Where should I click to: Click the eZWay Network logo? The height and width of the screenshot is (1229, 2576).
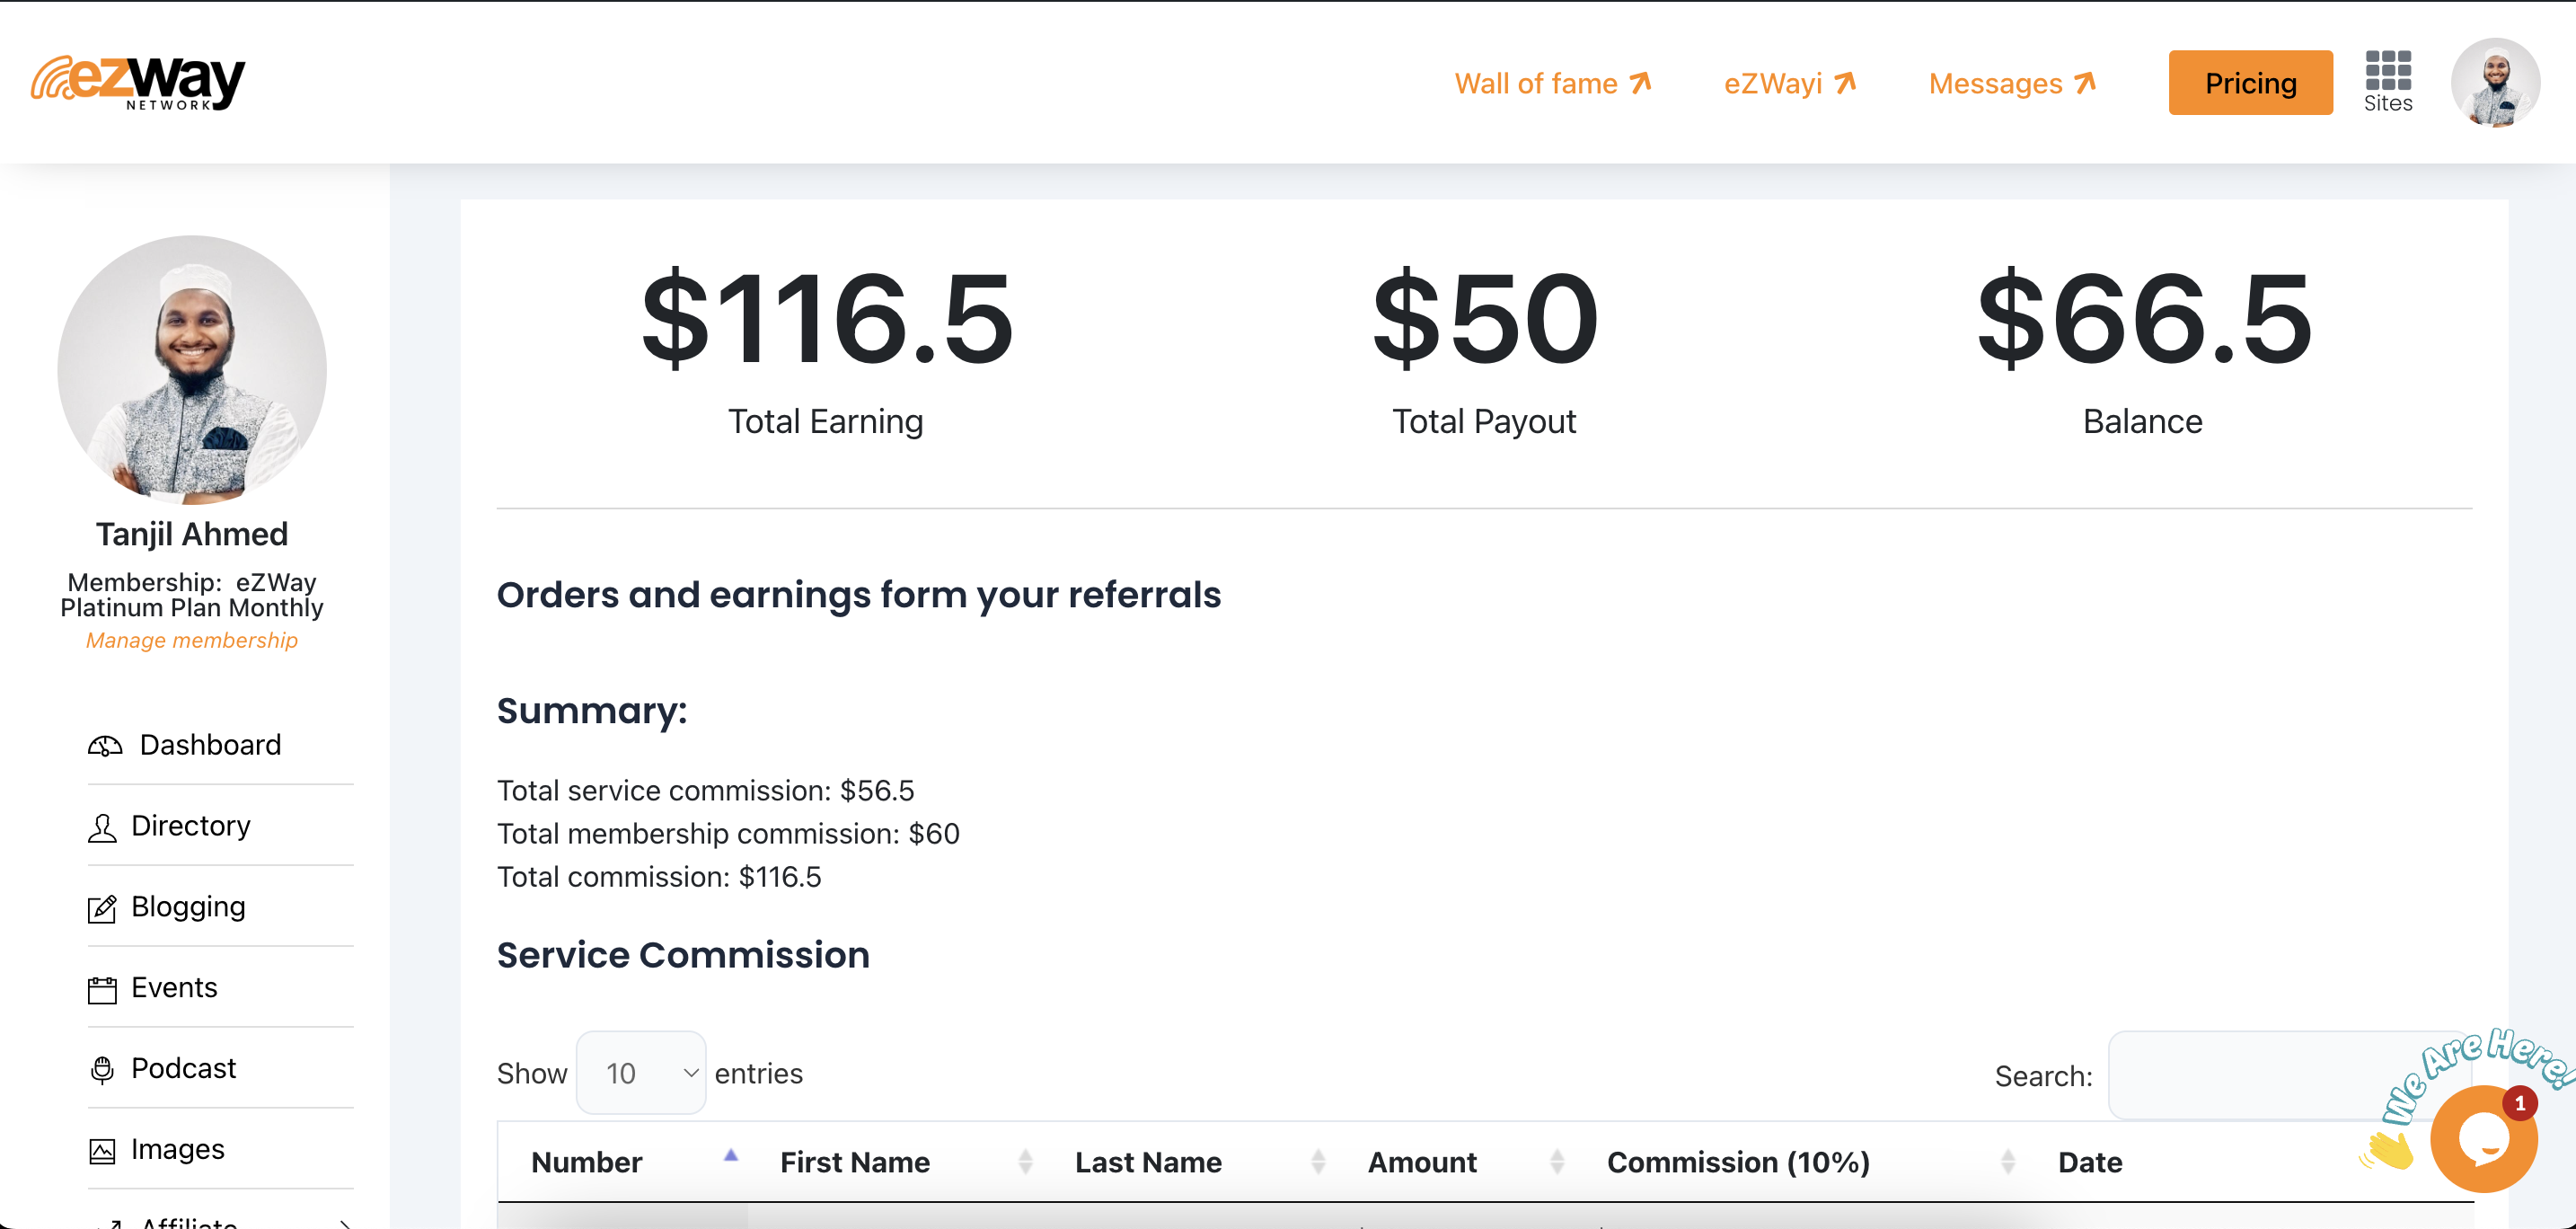138,82
